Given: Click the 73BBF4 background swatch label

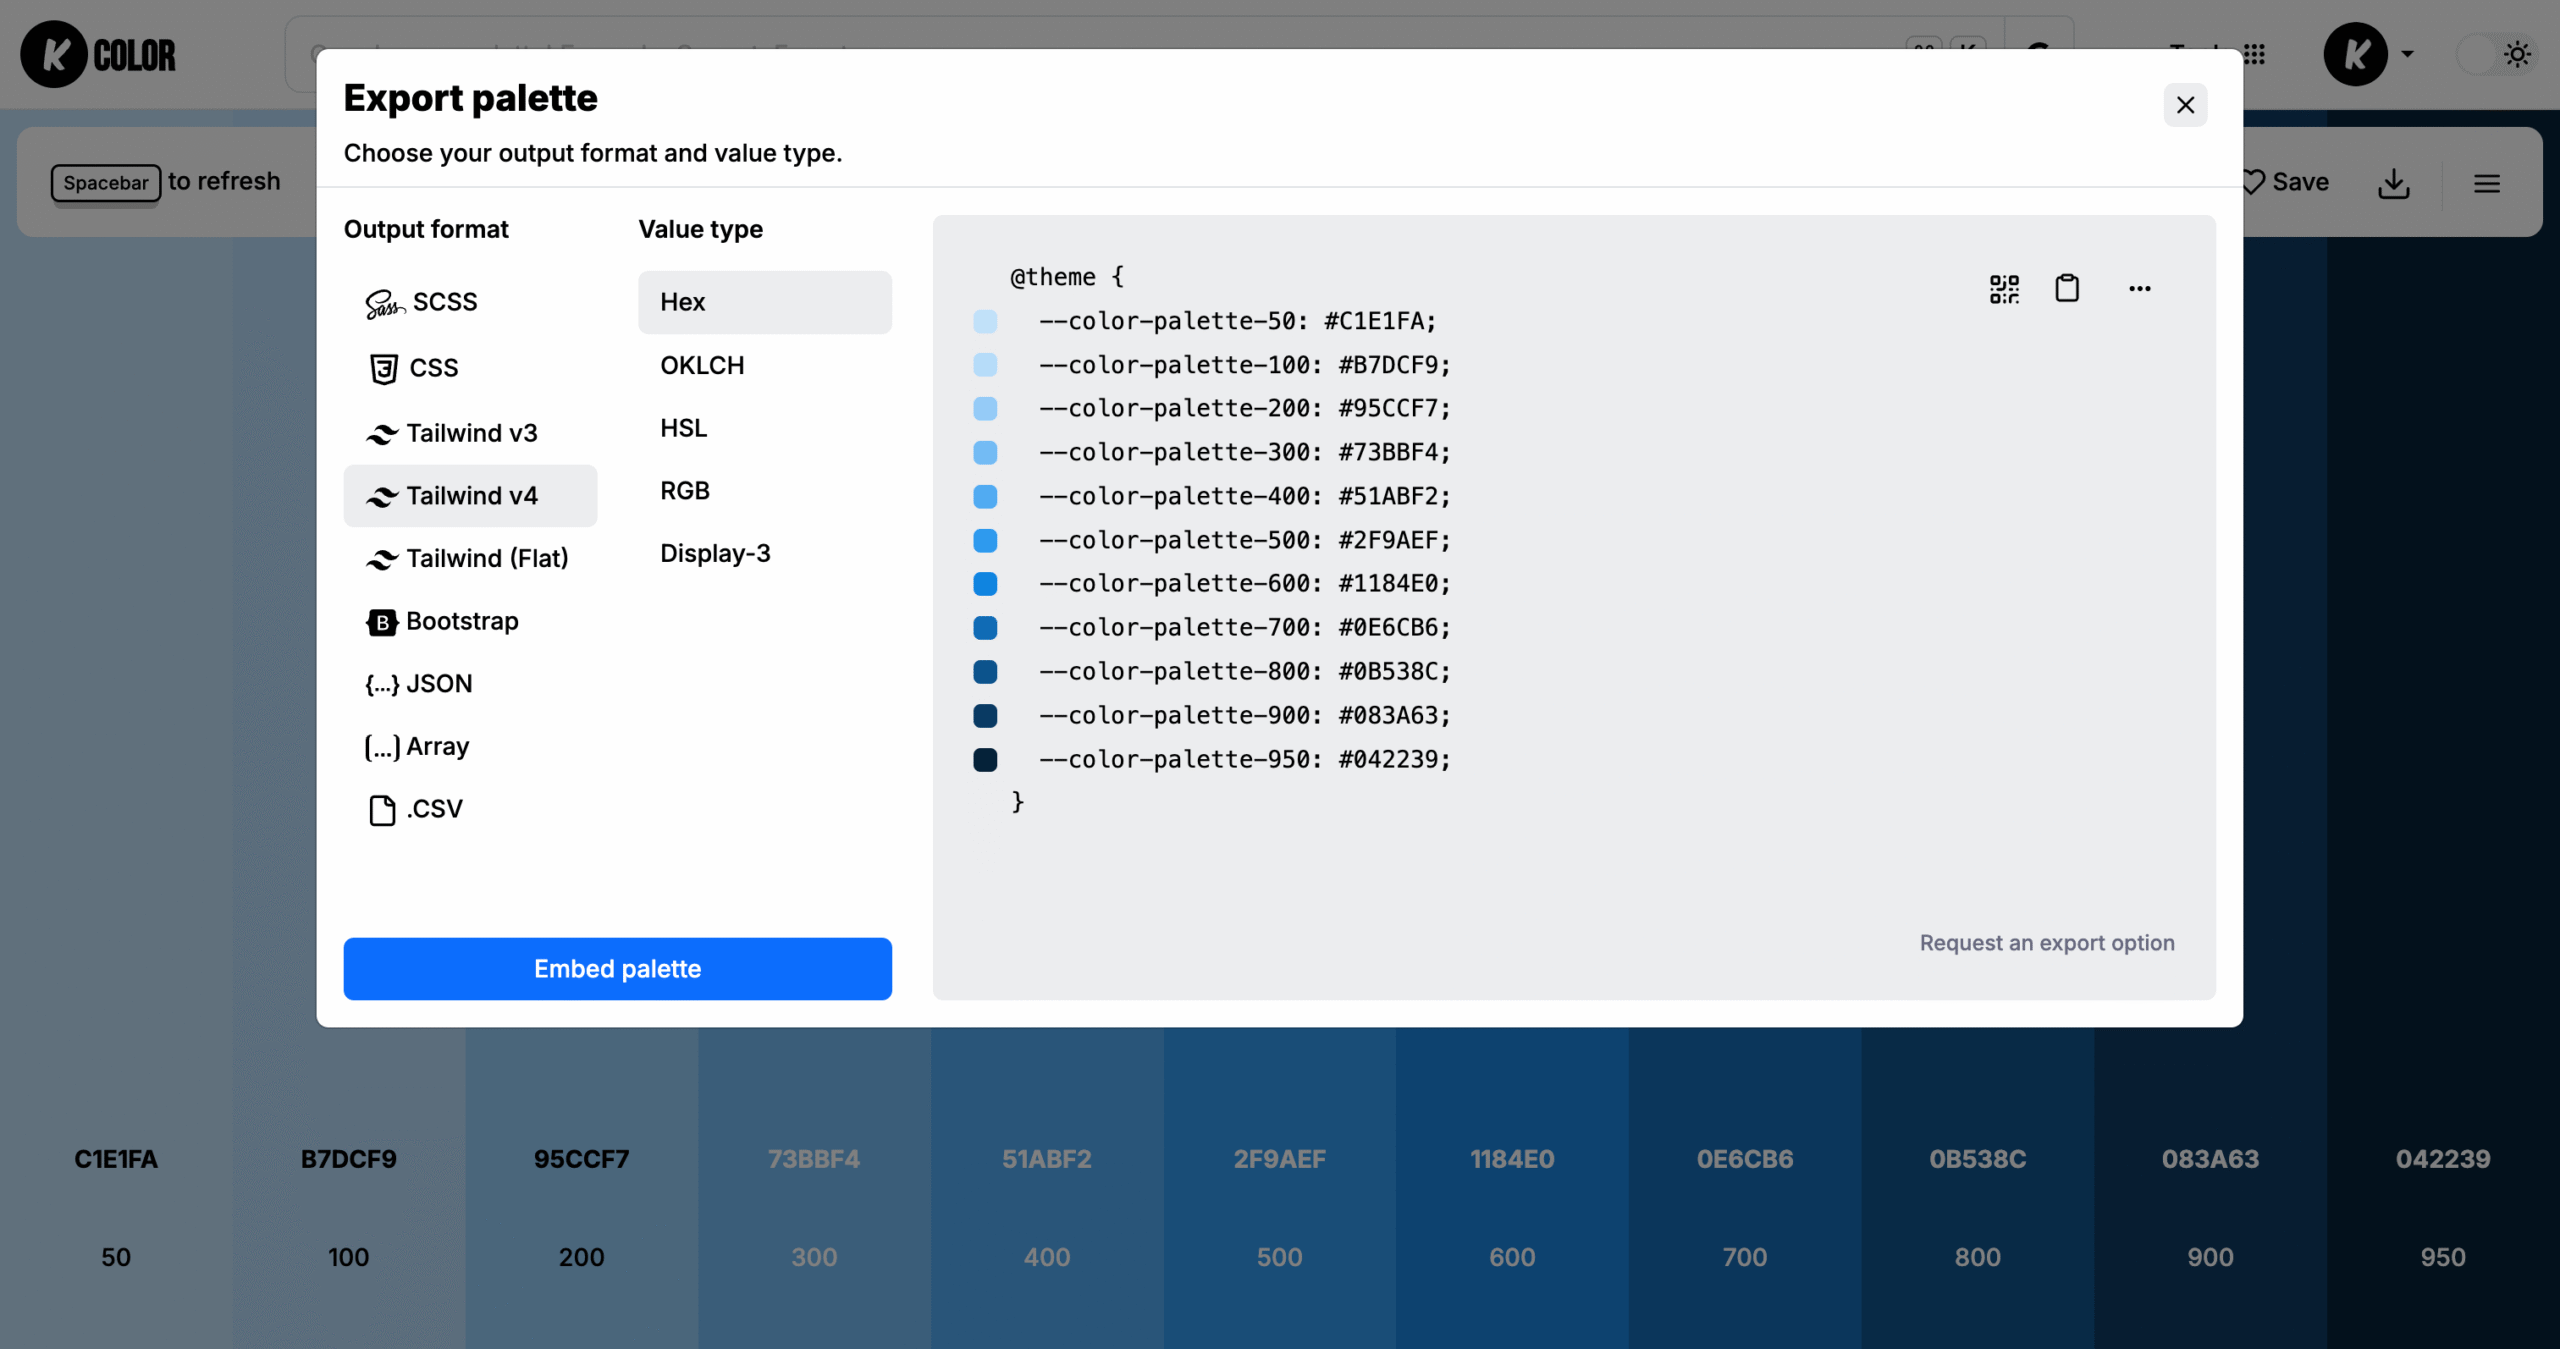Looking at the screenshot, I should [x=814, y=1159].
